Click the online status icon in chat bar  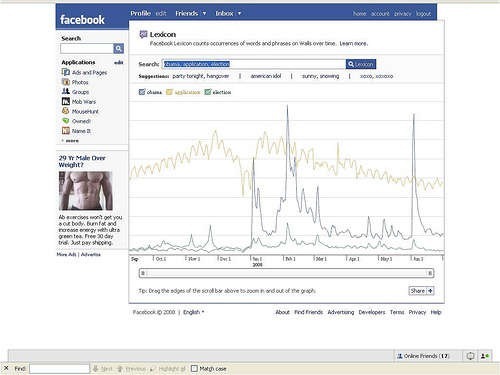click(x=485, y=356)
